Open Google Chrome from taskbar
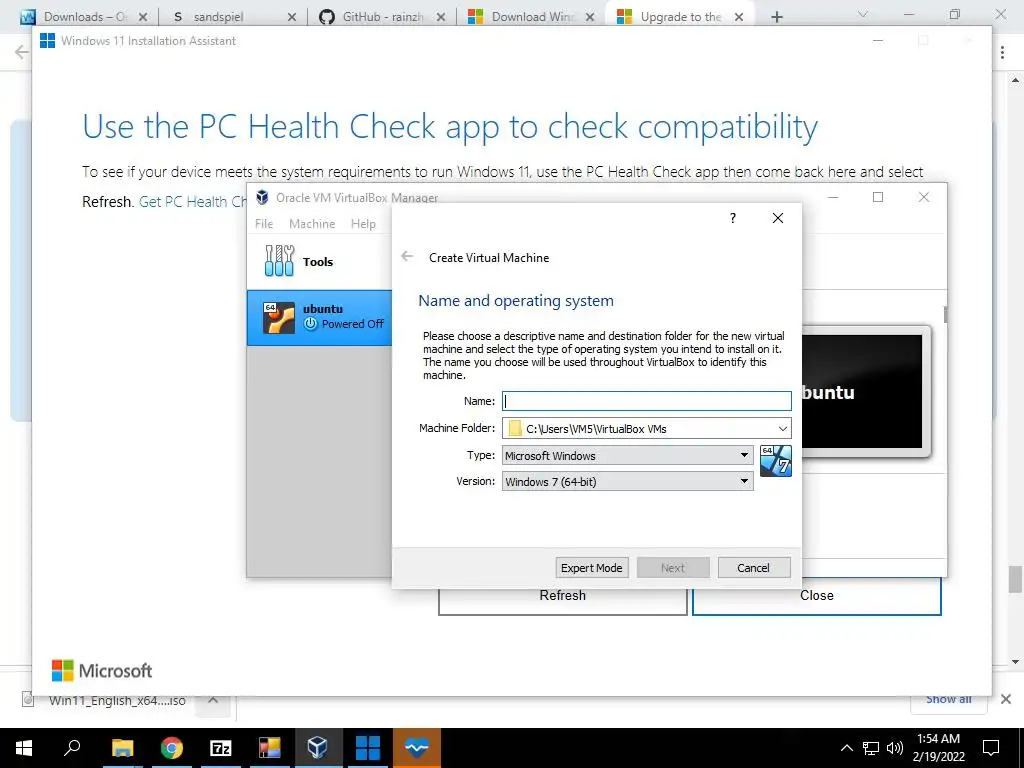Image resolution: width=1024 pixels, height=768 pixels. pos(171,748)
